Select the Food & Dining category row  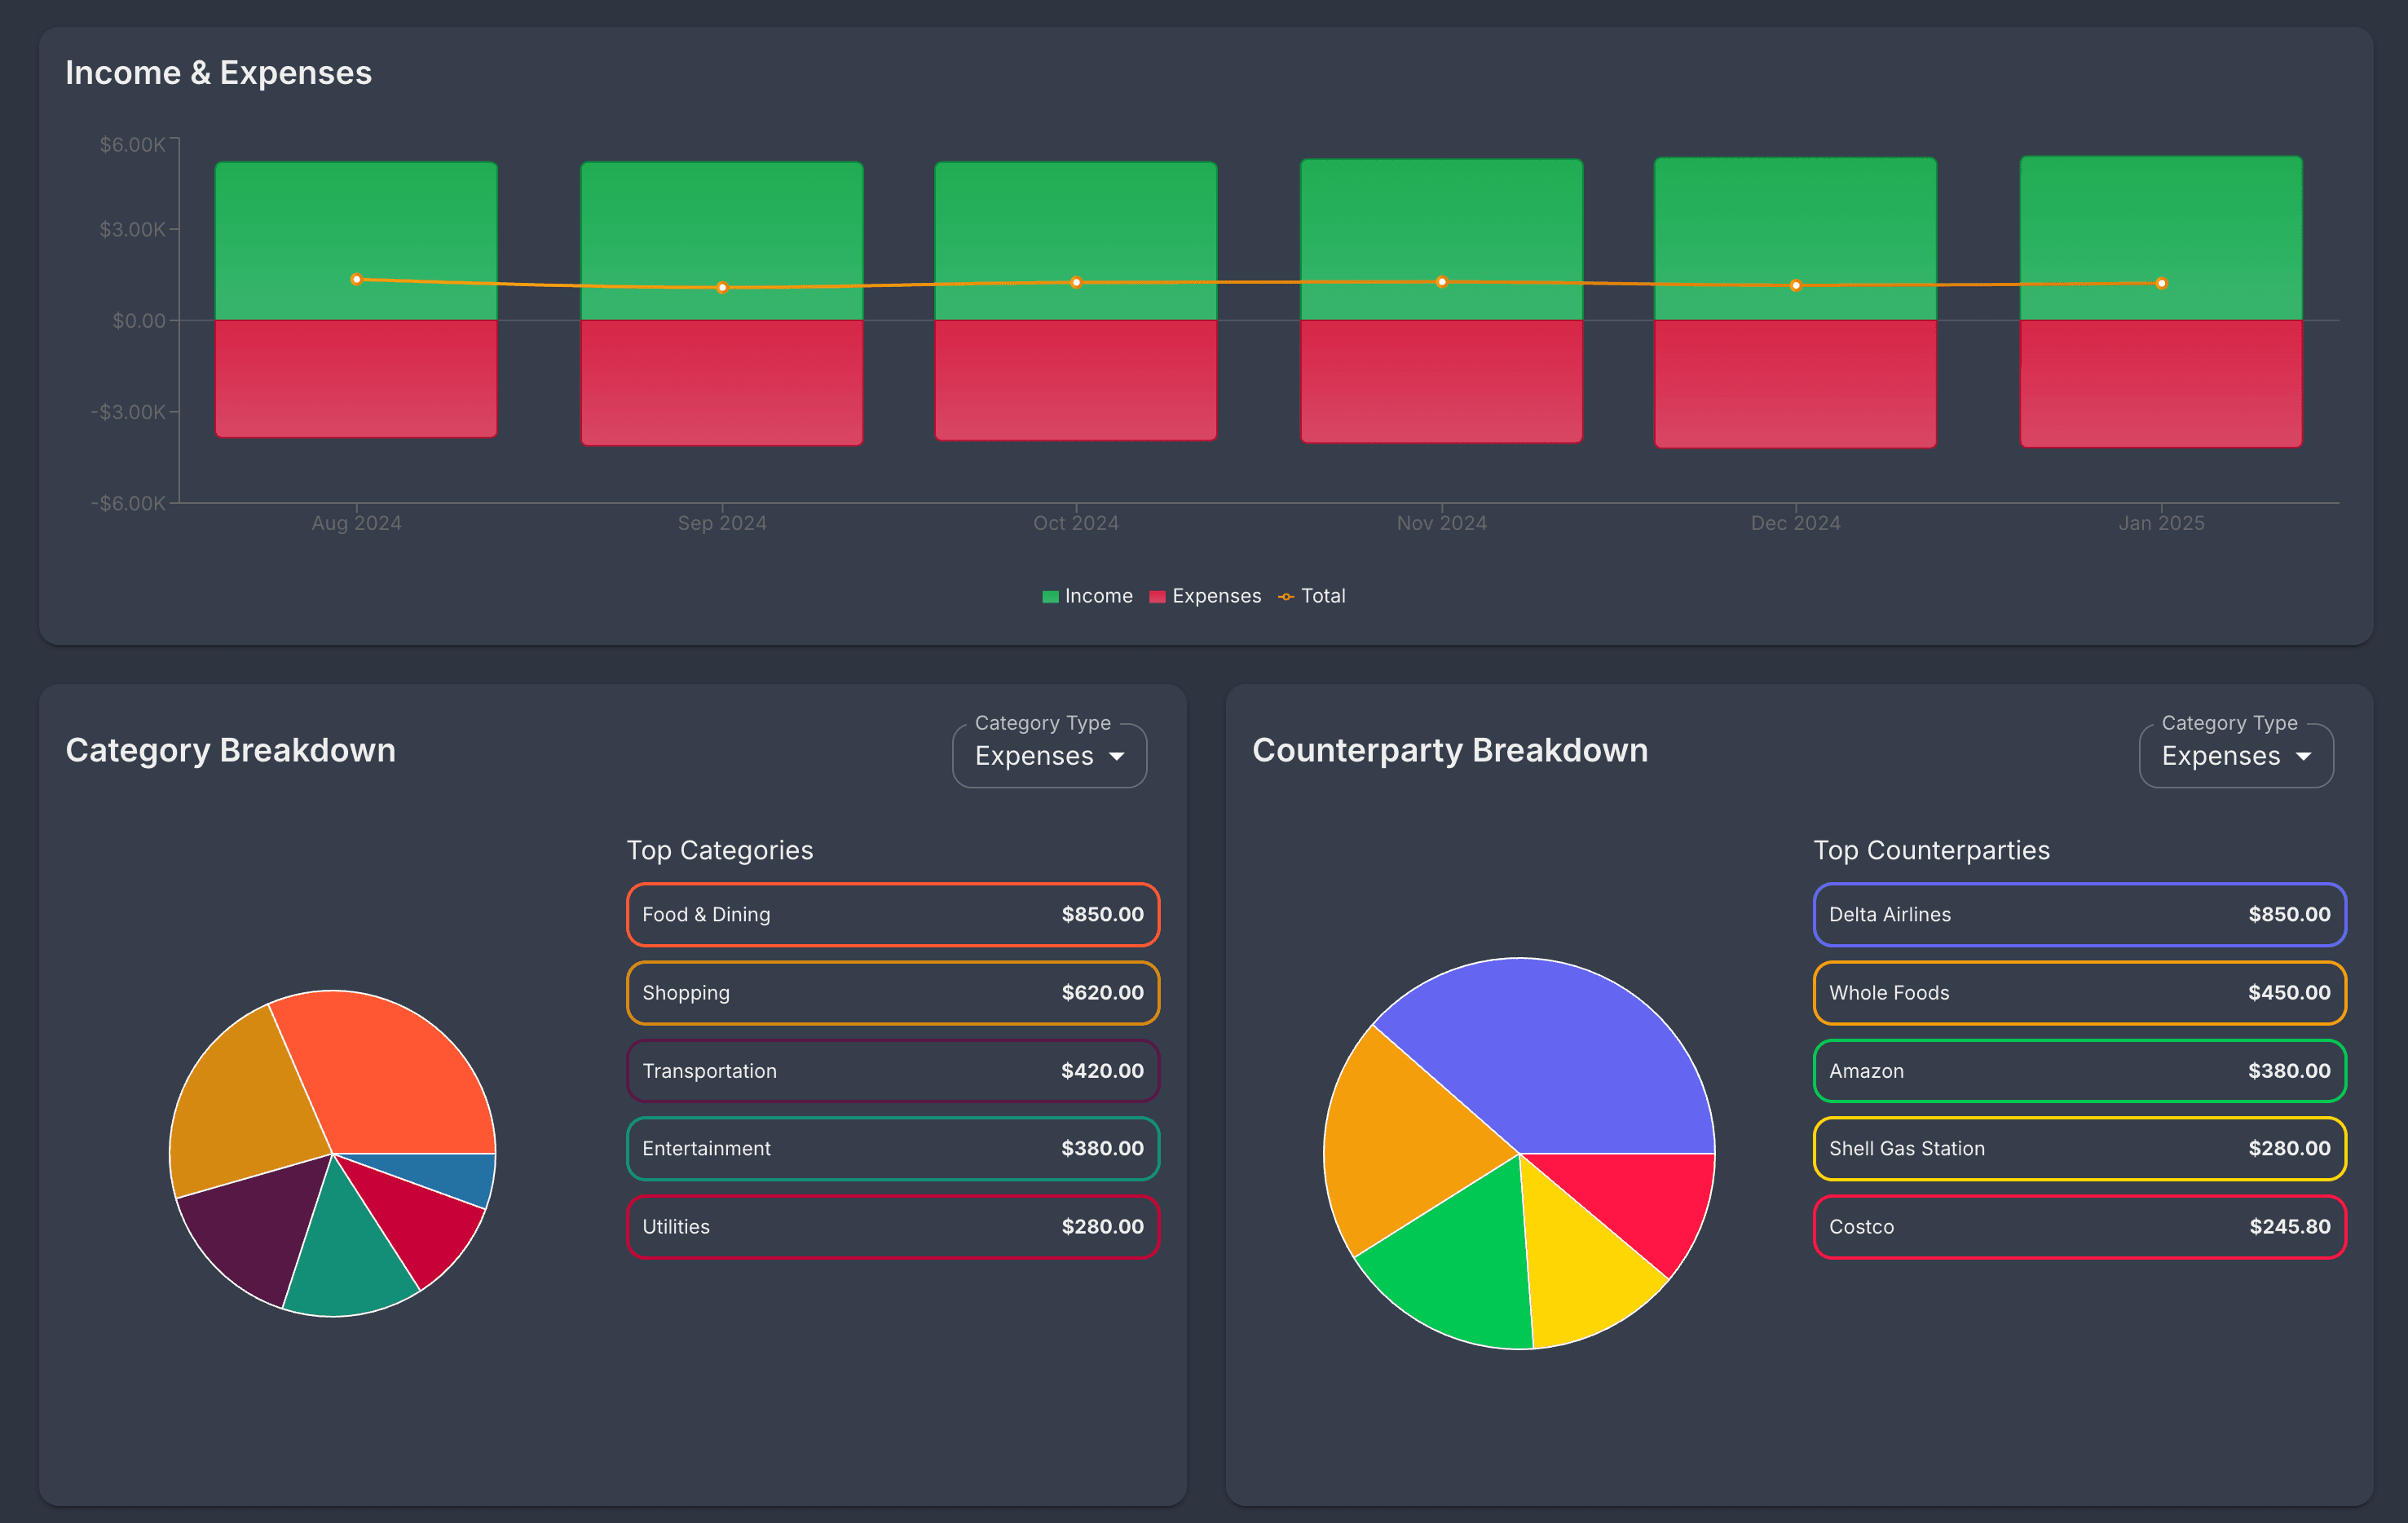pos(892,914)
